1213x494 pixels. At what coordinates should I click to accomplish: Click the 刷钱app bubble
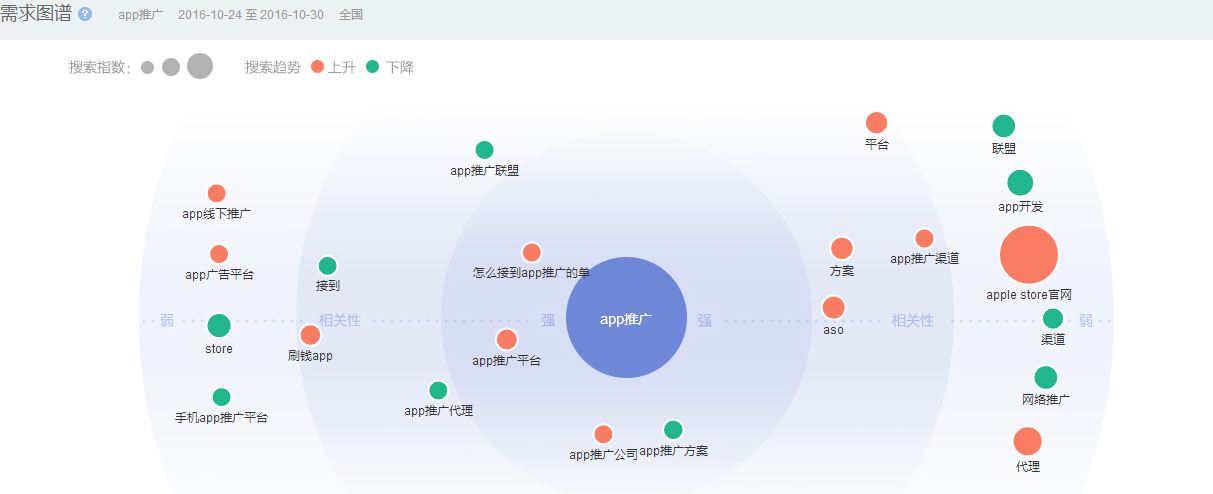click(310, 335)
